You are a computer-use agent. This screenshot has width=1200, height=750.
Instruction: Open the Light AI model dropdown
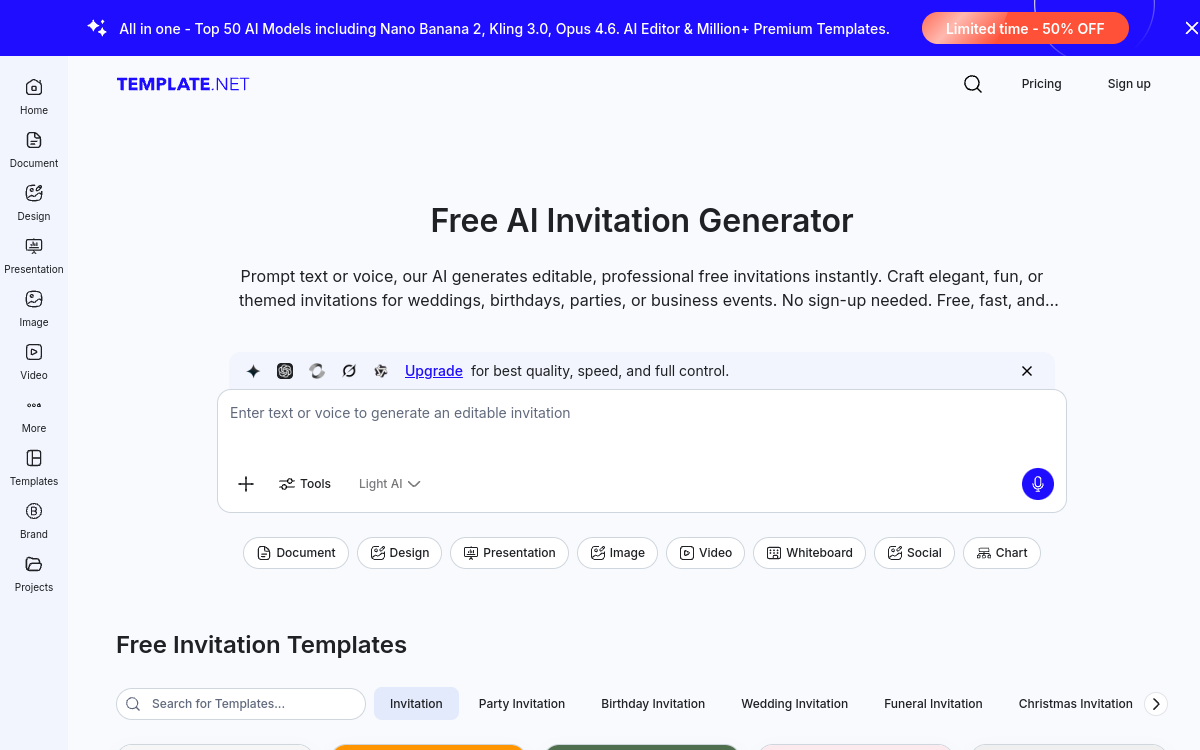point(388,484)
